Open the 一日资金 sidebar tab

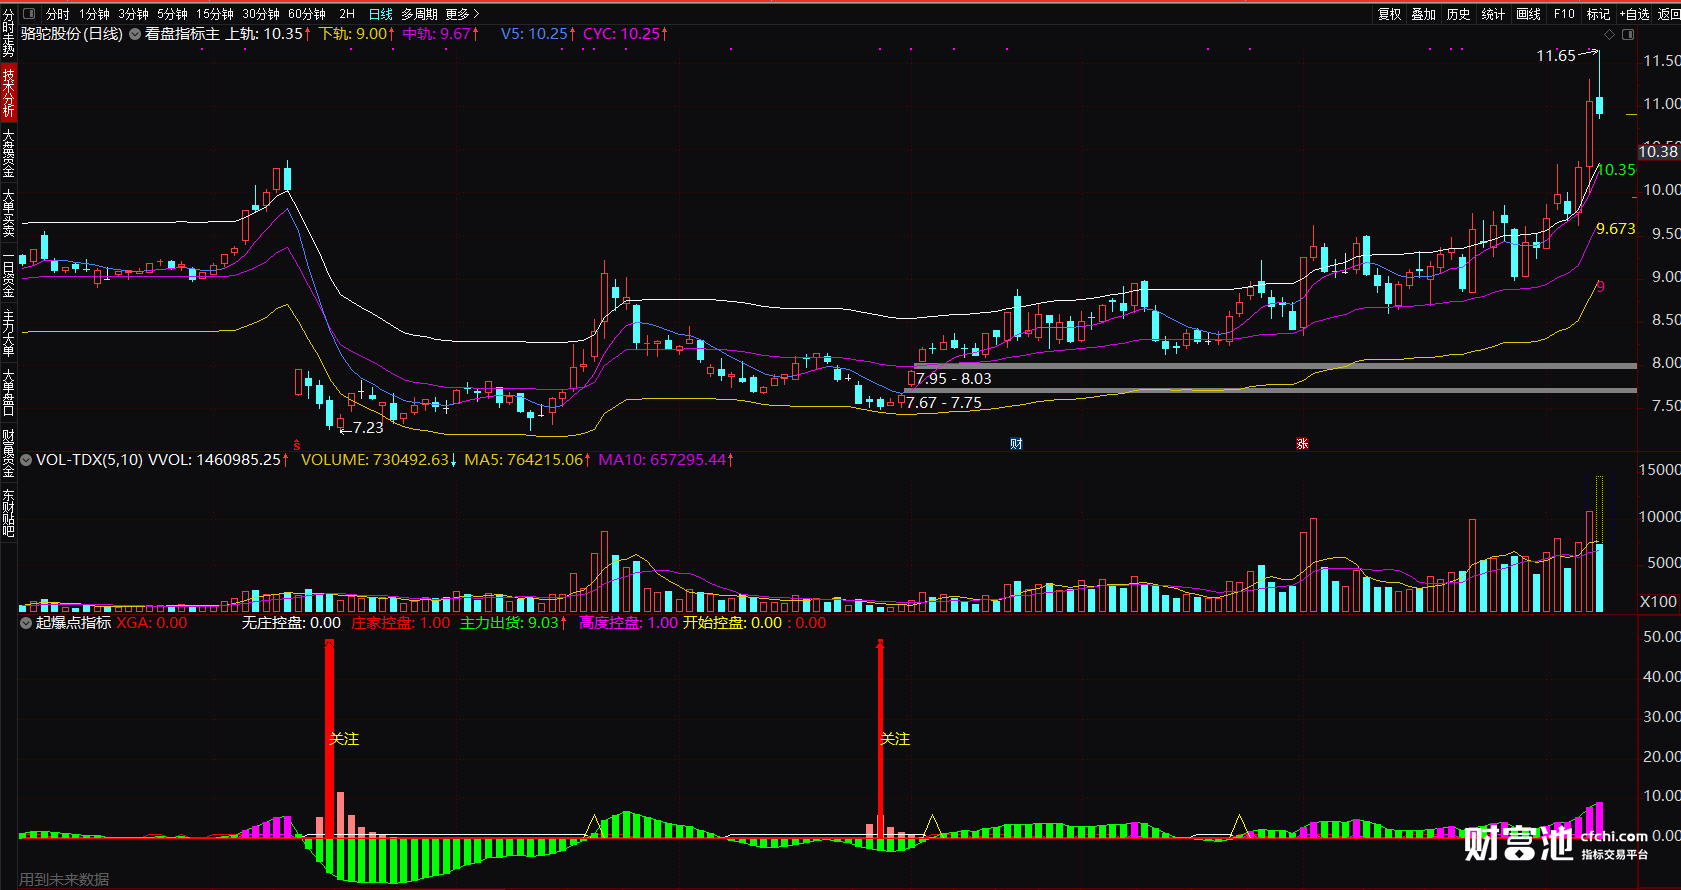(8, 273)
